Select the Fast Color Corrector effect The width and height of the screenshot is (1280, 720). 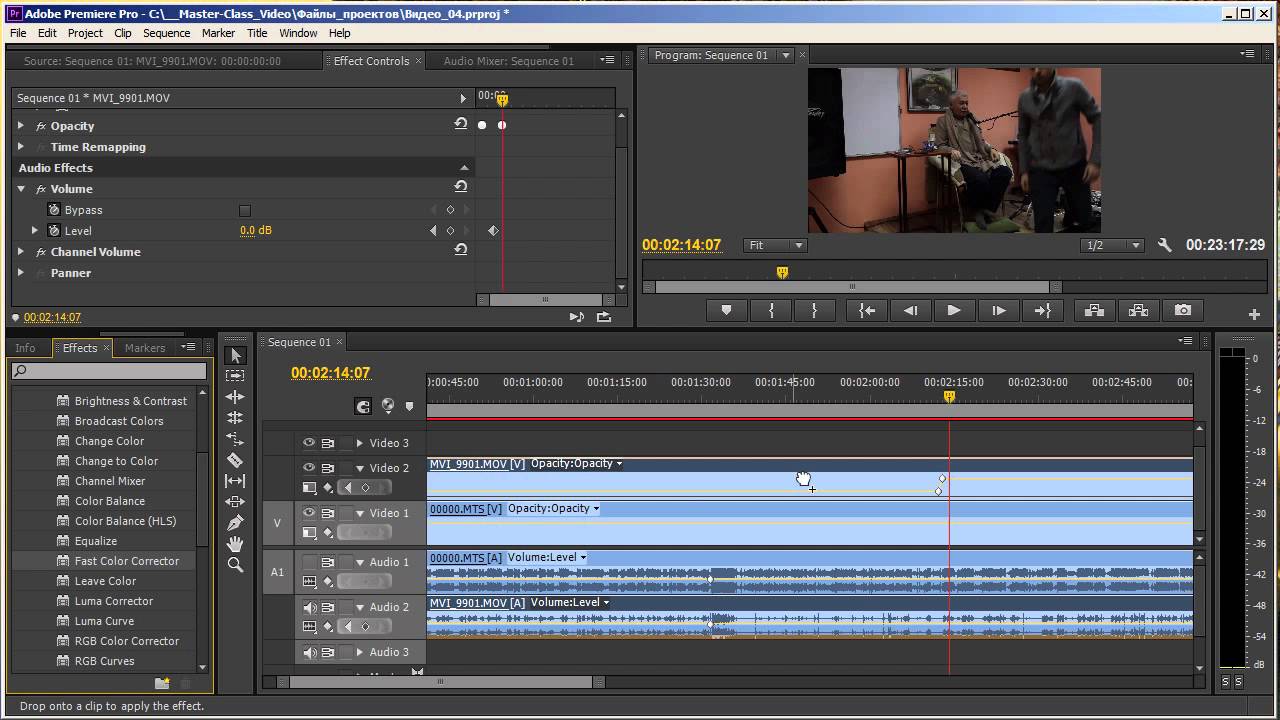(127, 561)
